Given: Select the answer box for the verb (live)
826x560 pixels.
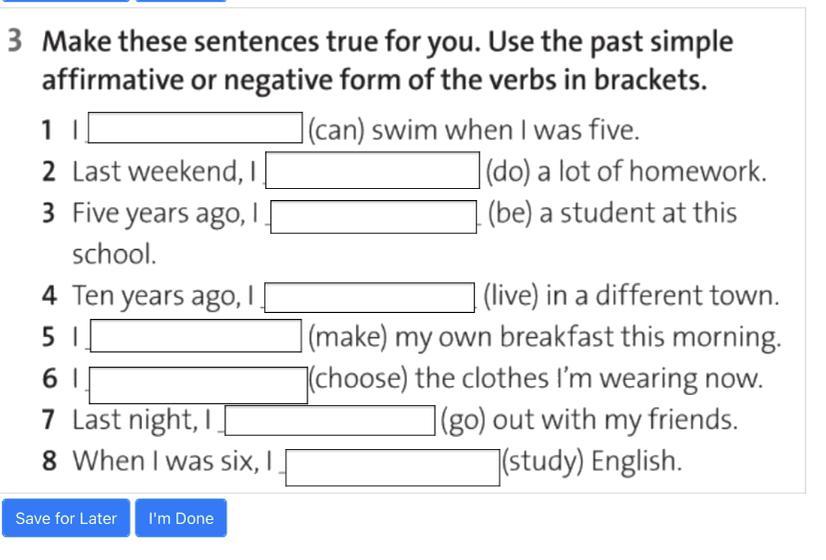Looking at the screenshot, I should click(x=369, y=297).
